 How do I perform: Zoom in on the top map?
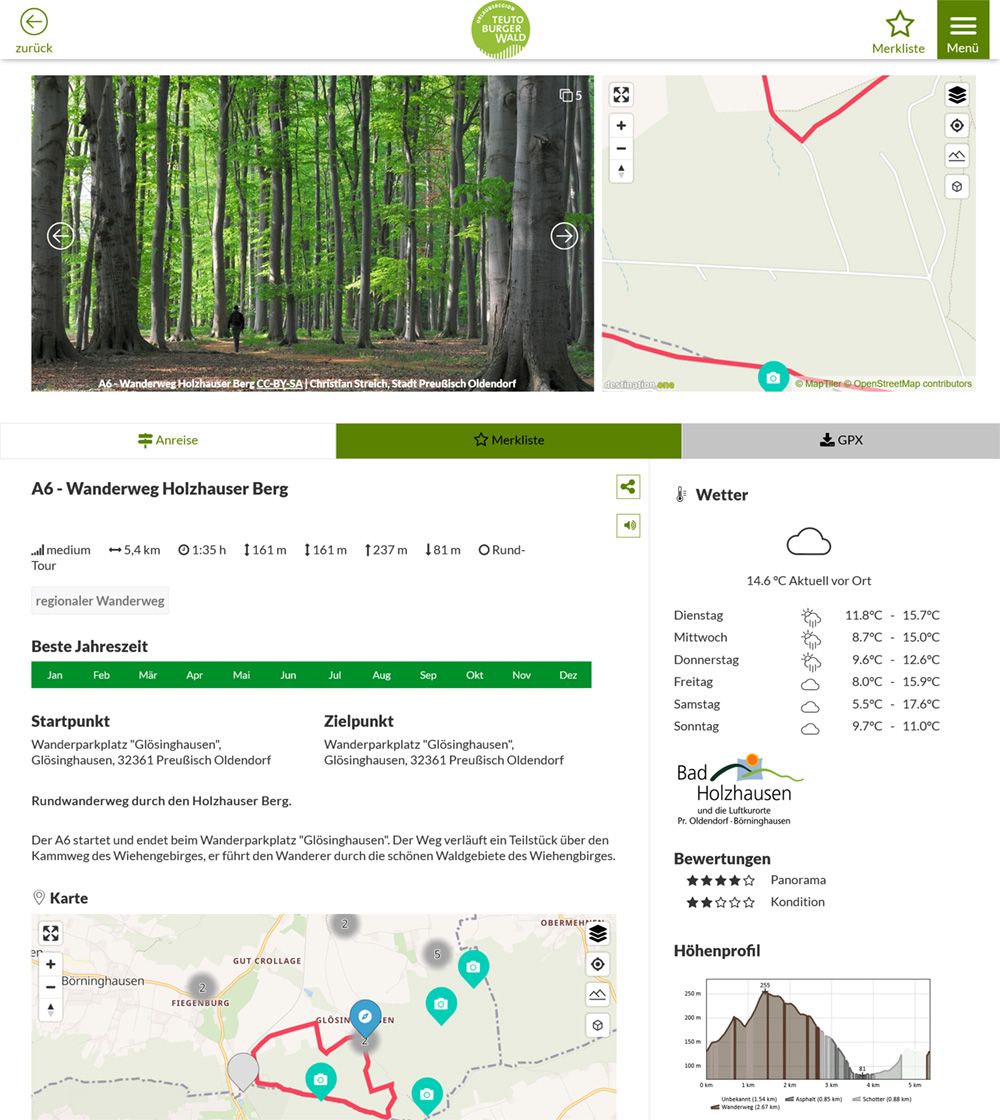(621, 126)
